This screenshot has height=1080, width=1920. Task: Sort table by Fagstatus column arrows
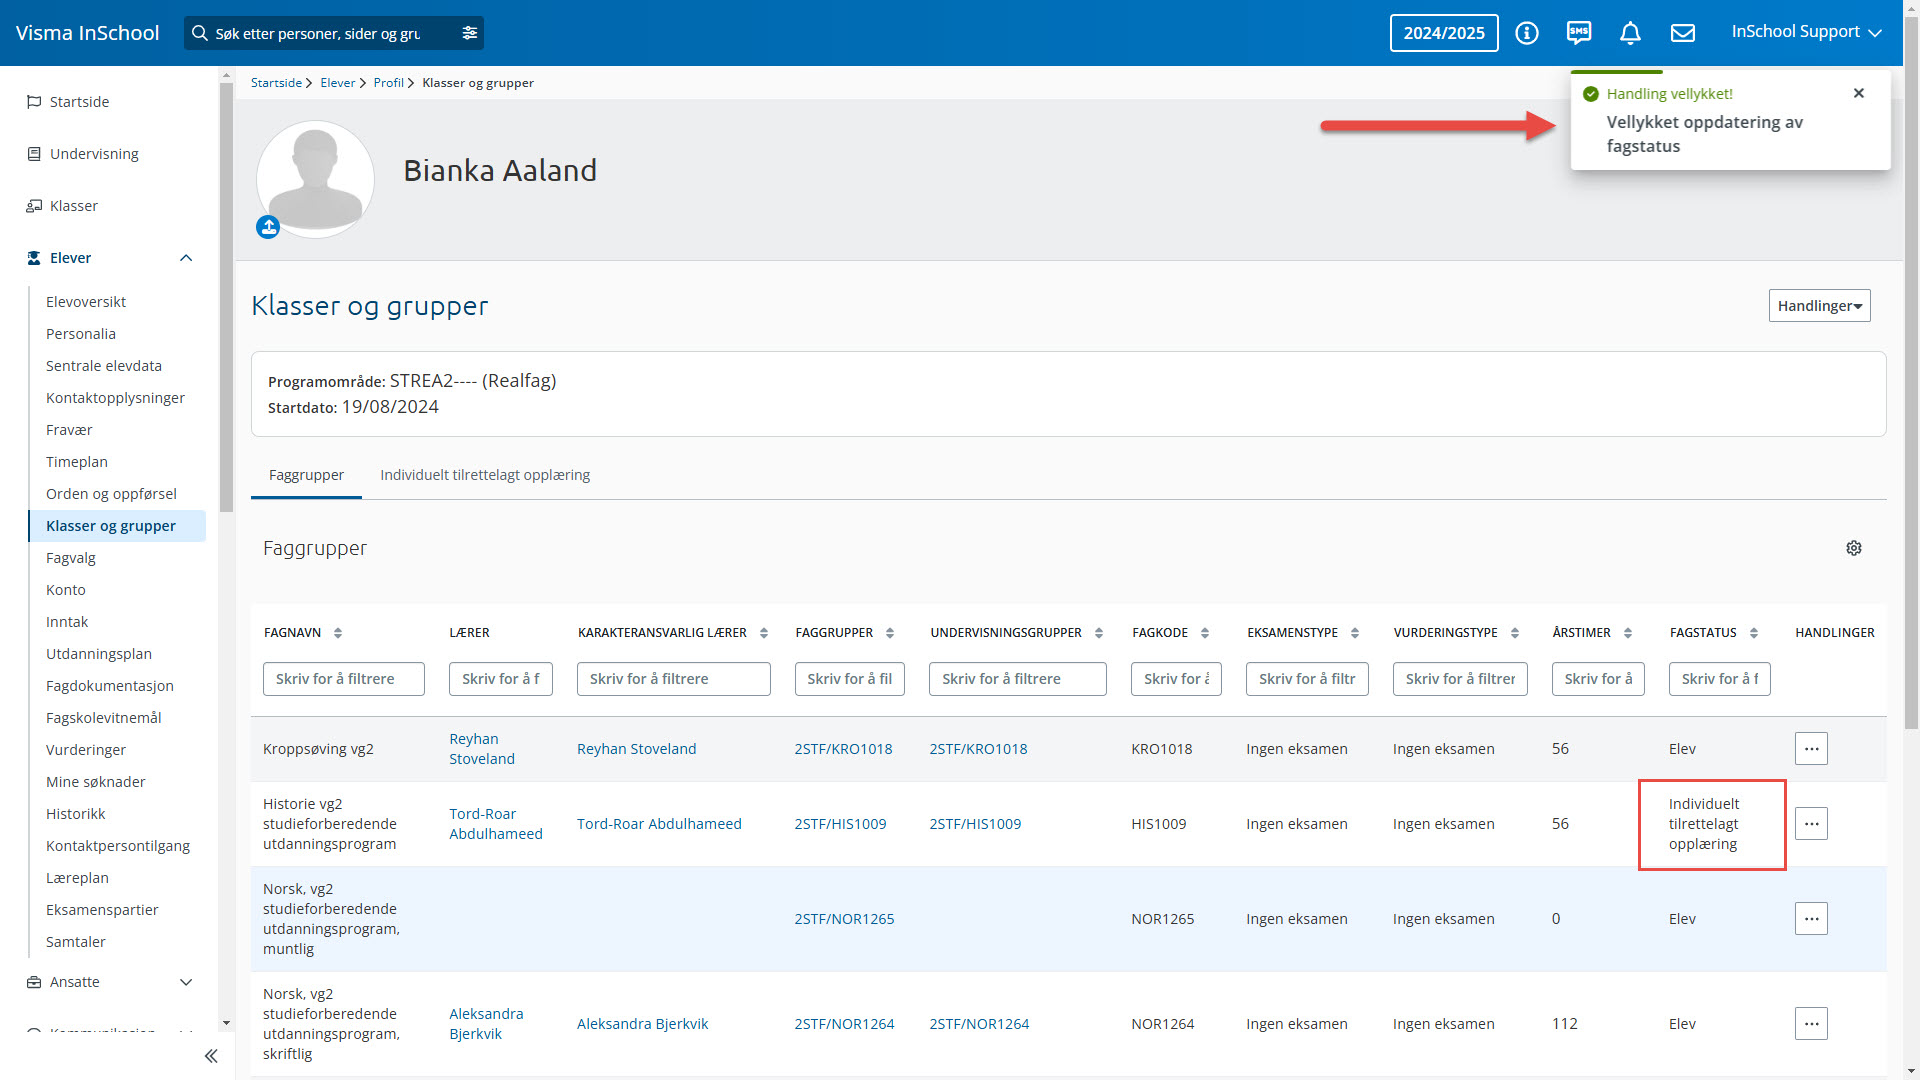(1753, 633)
